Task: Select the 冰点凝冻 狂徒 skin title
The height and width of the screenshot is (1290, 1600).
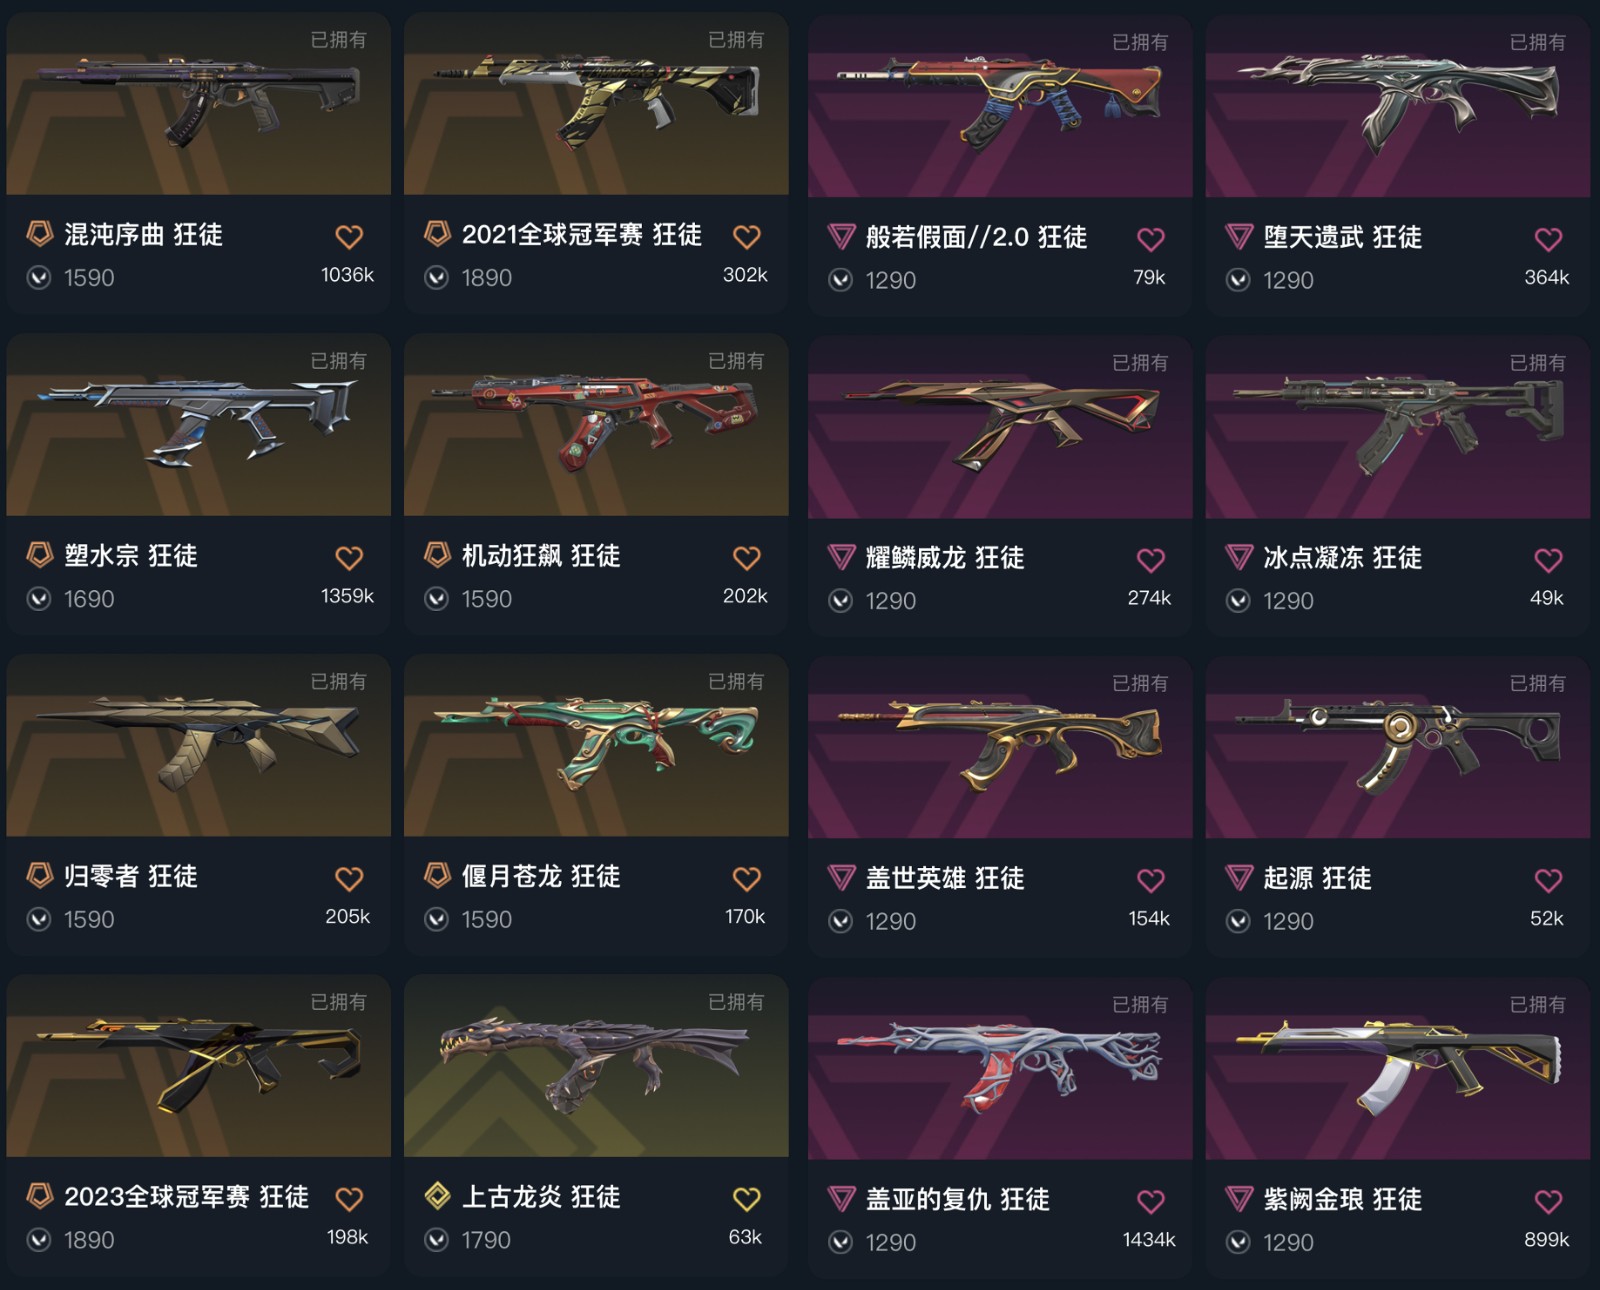Action: click(x=1342, y=558)
